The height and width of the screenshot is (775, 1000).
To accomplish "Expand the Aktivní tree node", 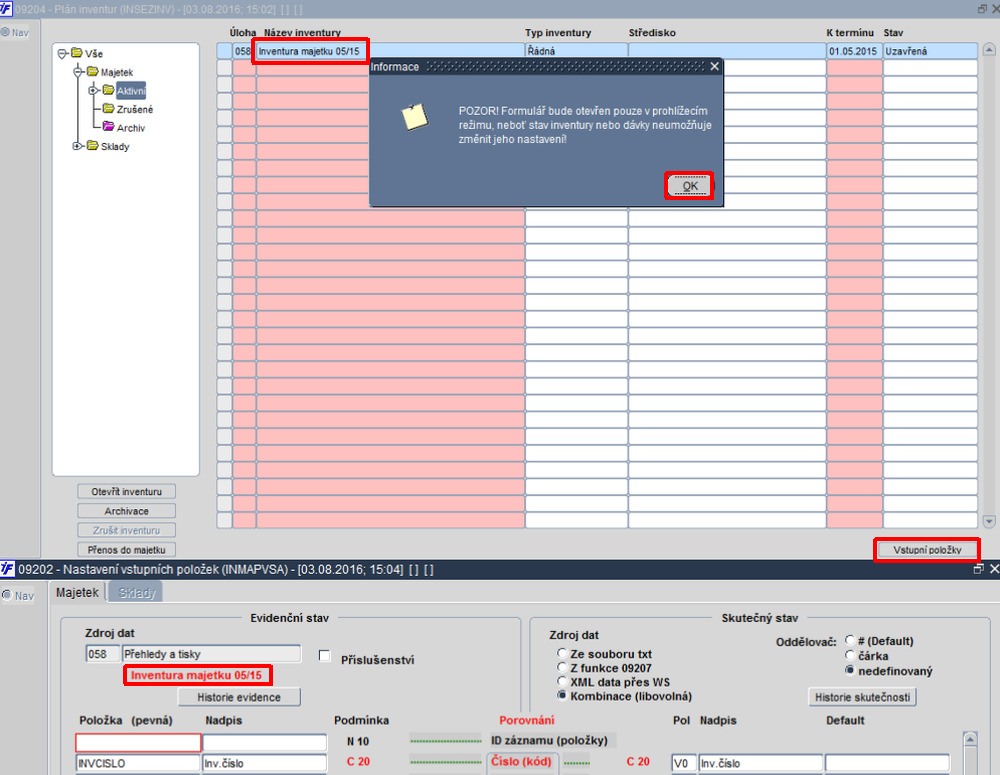I will click(x=93, y=91).
